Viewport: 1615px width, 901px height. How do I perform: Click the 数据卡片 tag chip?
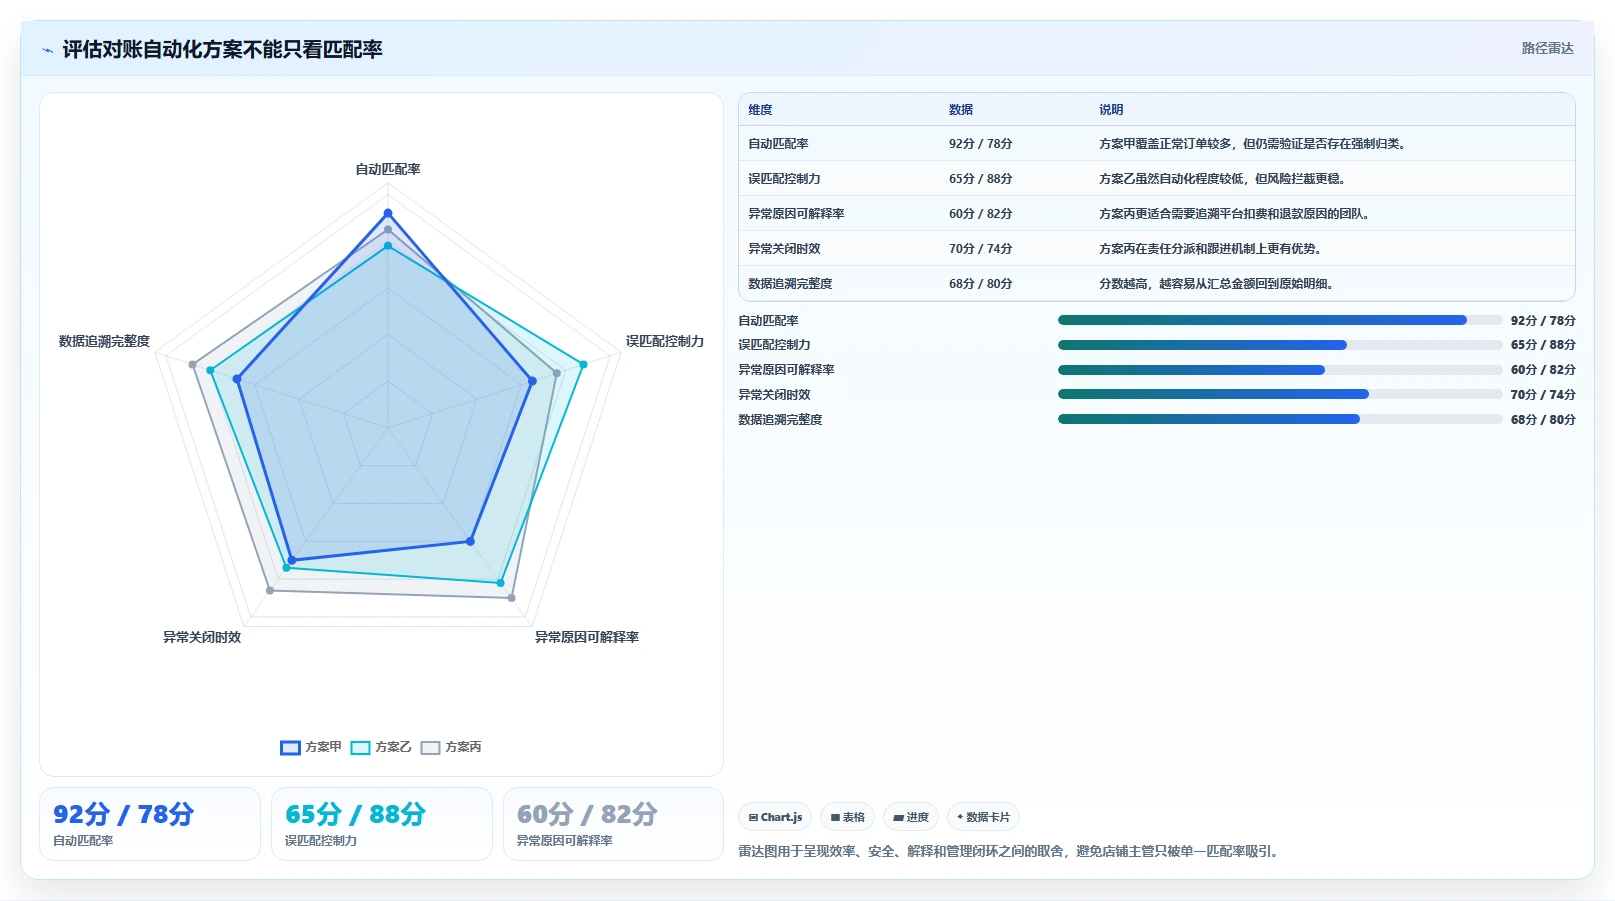click(x=983, y=817)
